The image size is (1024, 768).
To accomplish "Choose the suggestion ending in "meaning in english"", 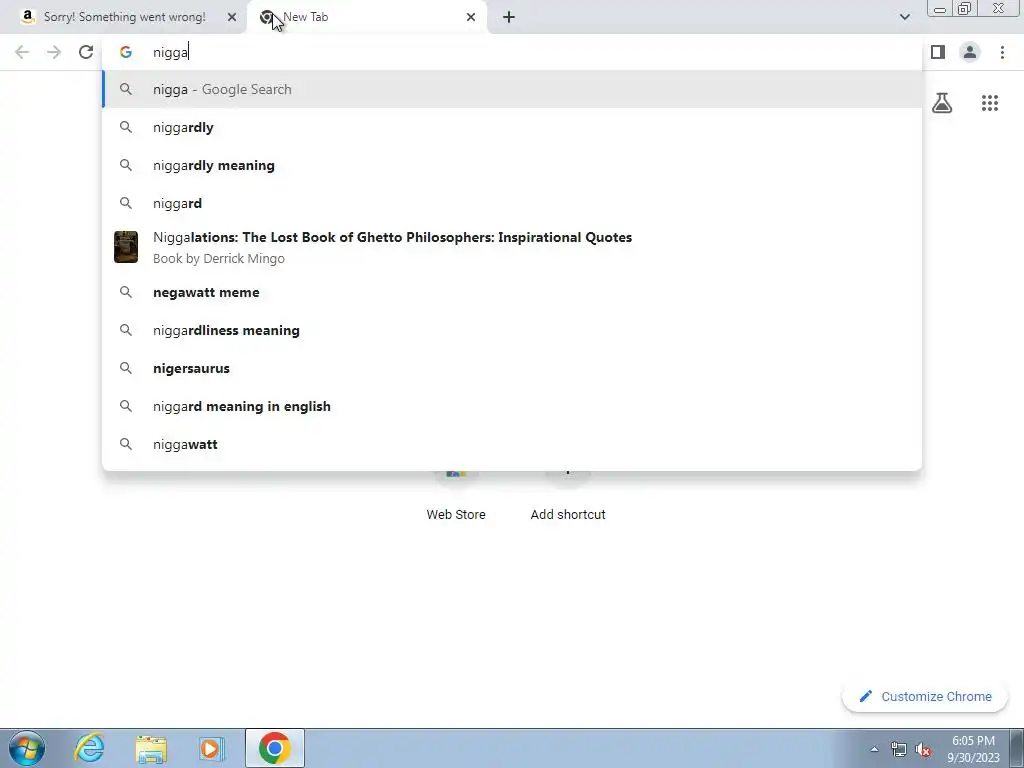I will [x=512, y=406].
